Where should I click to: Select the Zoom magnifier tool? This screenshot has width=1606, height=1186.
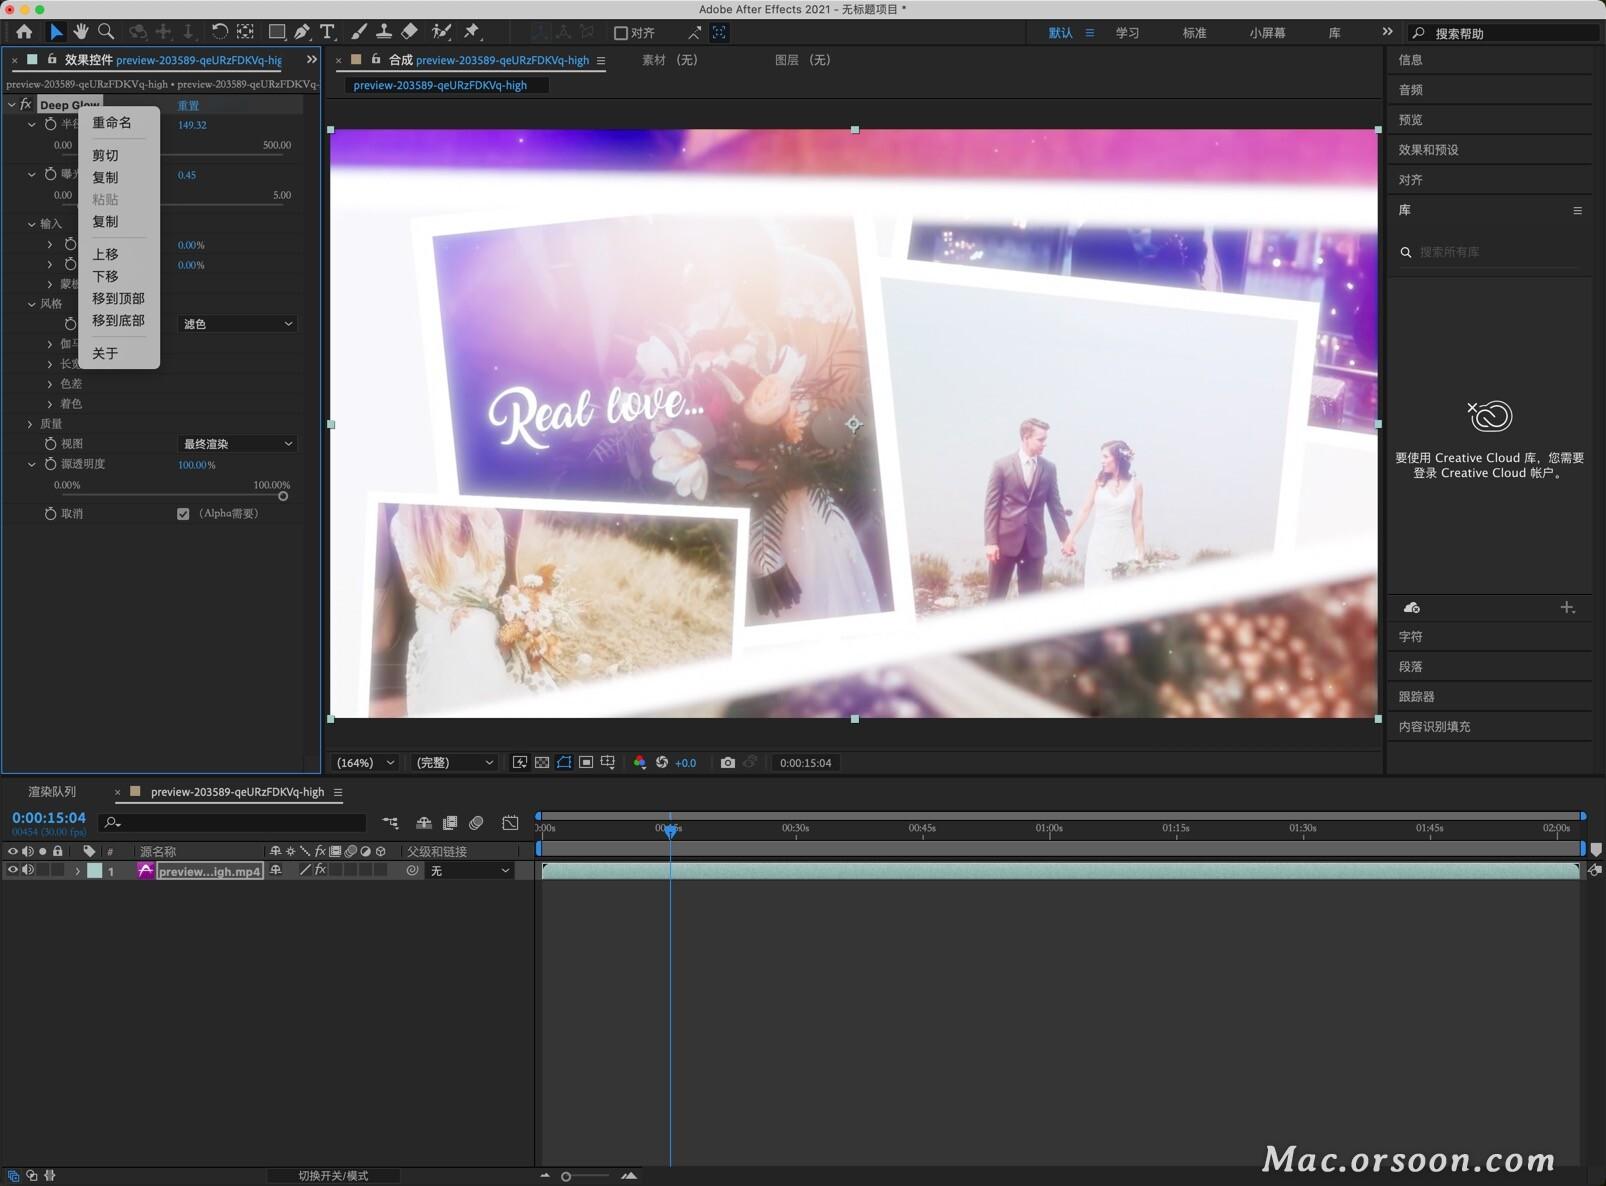point(106,32)
